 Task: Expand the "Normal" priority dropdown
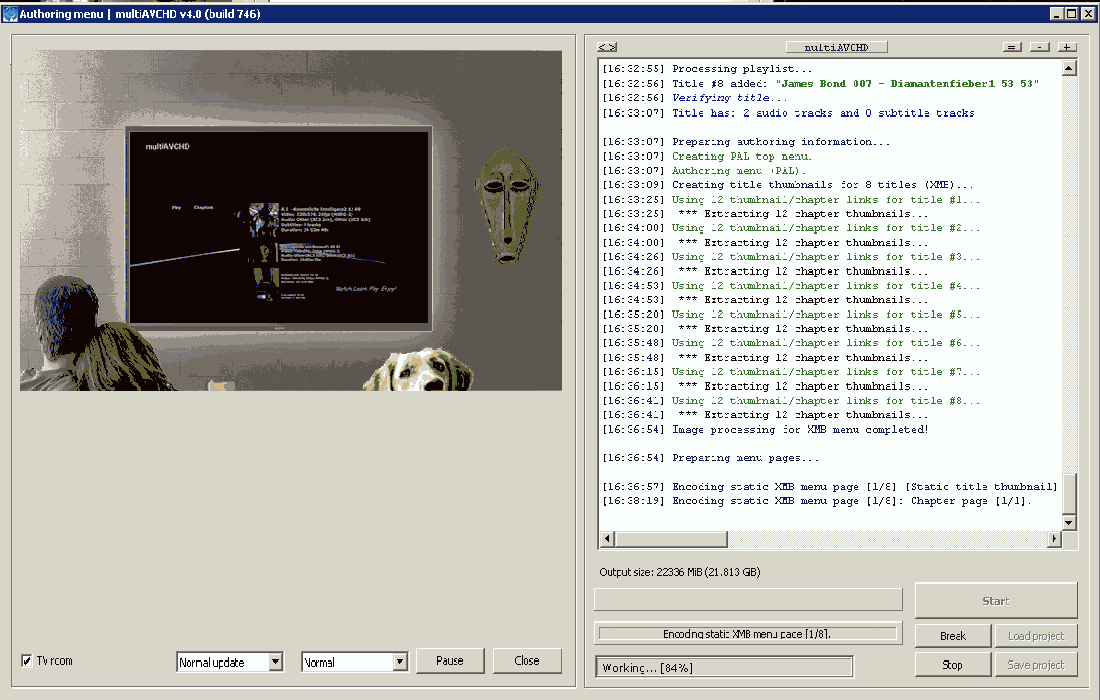(400, 662)
